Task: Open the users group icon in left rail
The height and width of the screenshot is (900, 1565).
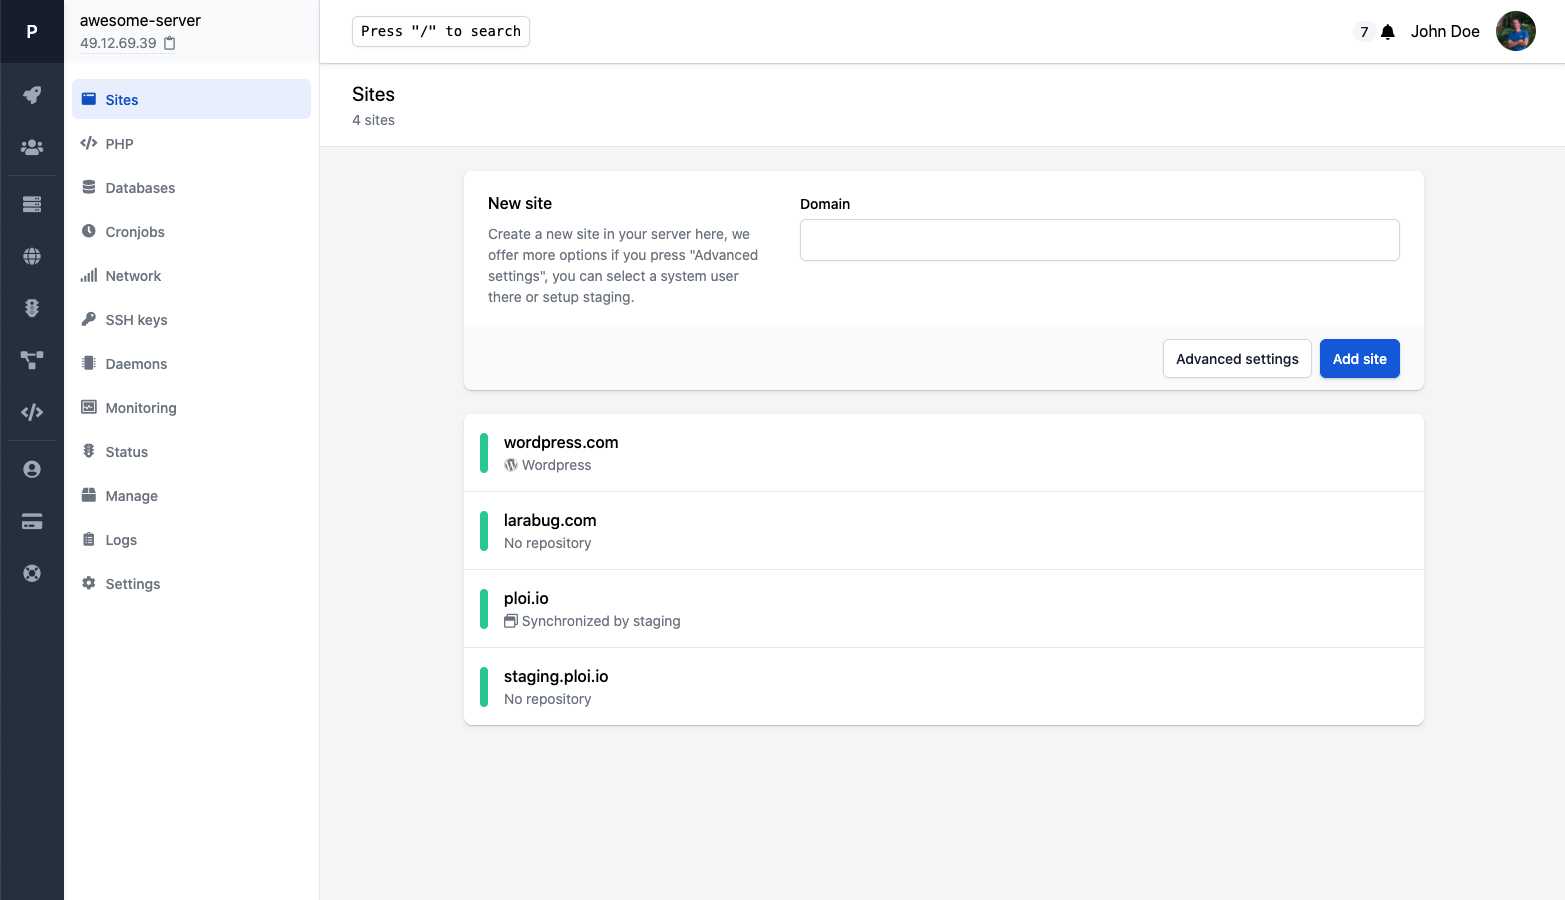Action: tap(32, 147)
